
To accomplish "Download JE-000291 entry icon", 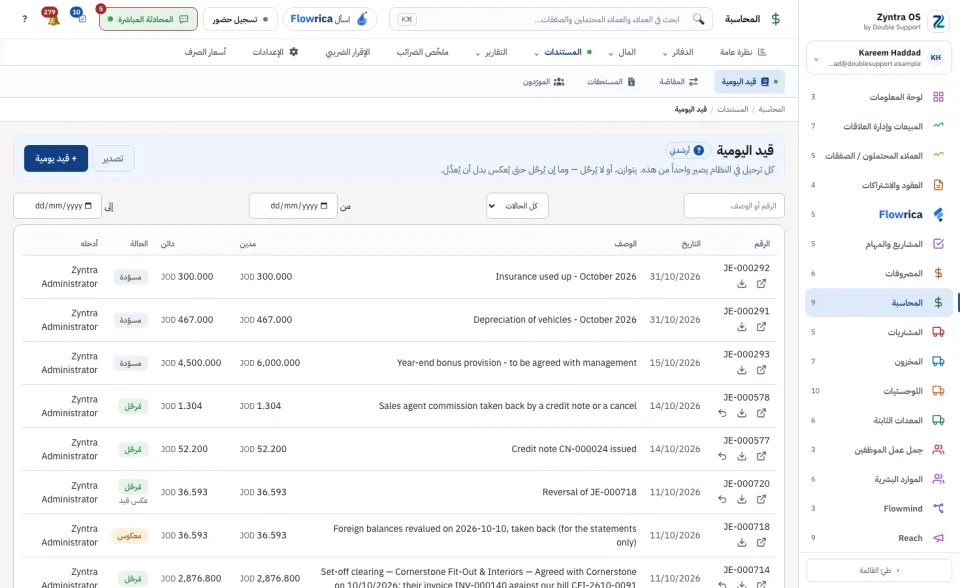I will click(741, 326).
